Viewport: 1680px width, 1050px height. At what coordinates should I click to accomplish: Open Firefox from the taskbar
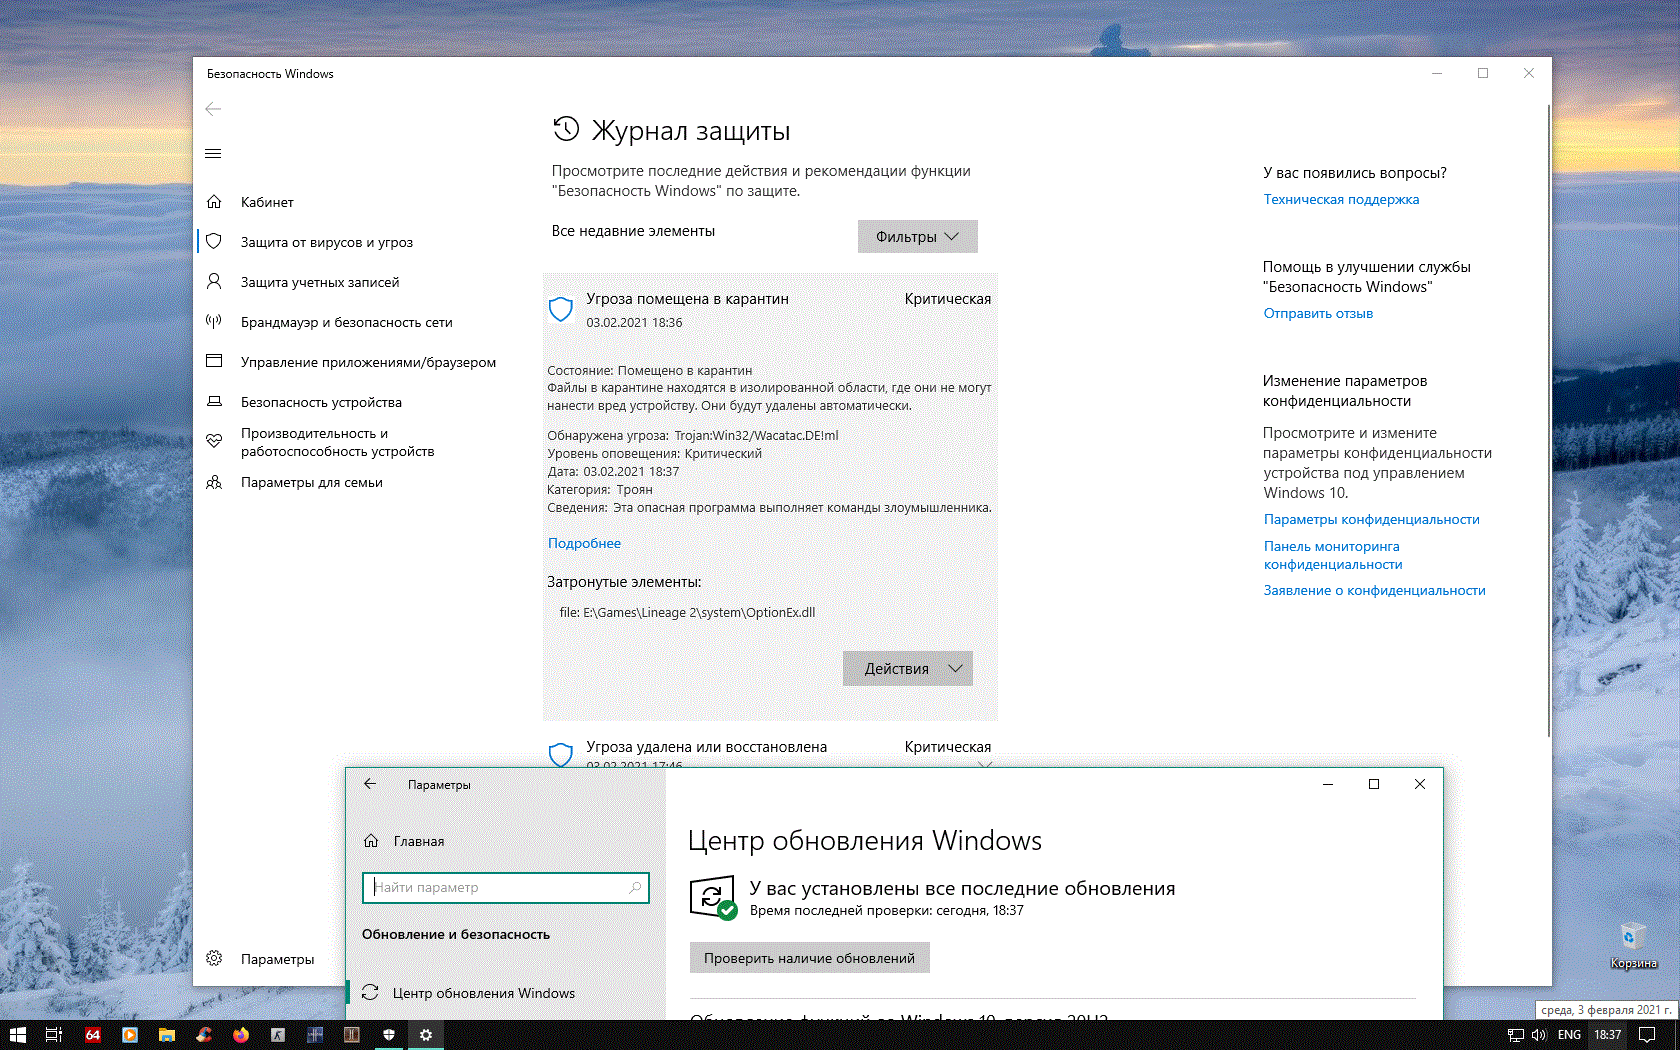241,1035
